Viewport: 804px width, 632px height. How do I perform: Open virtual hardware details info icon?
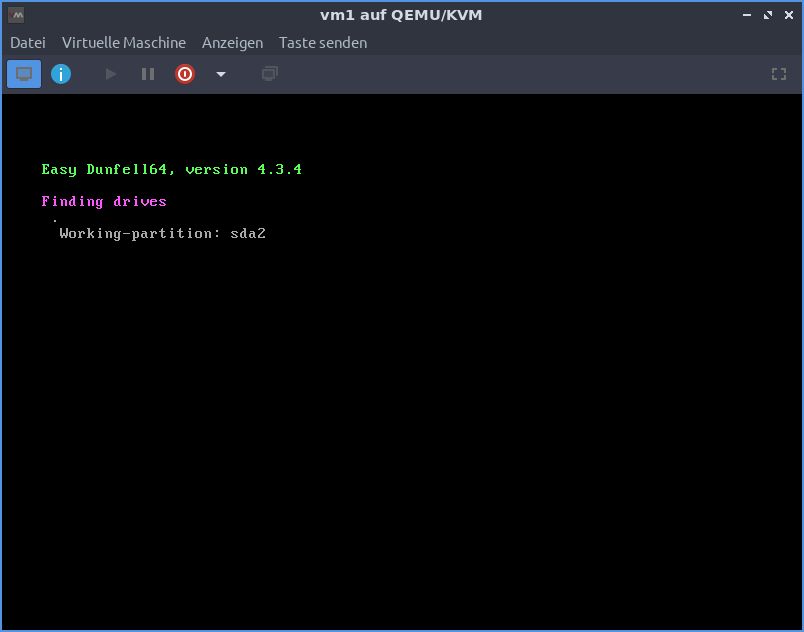point(61,74)
